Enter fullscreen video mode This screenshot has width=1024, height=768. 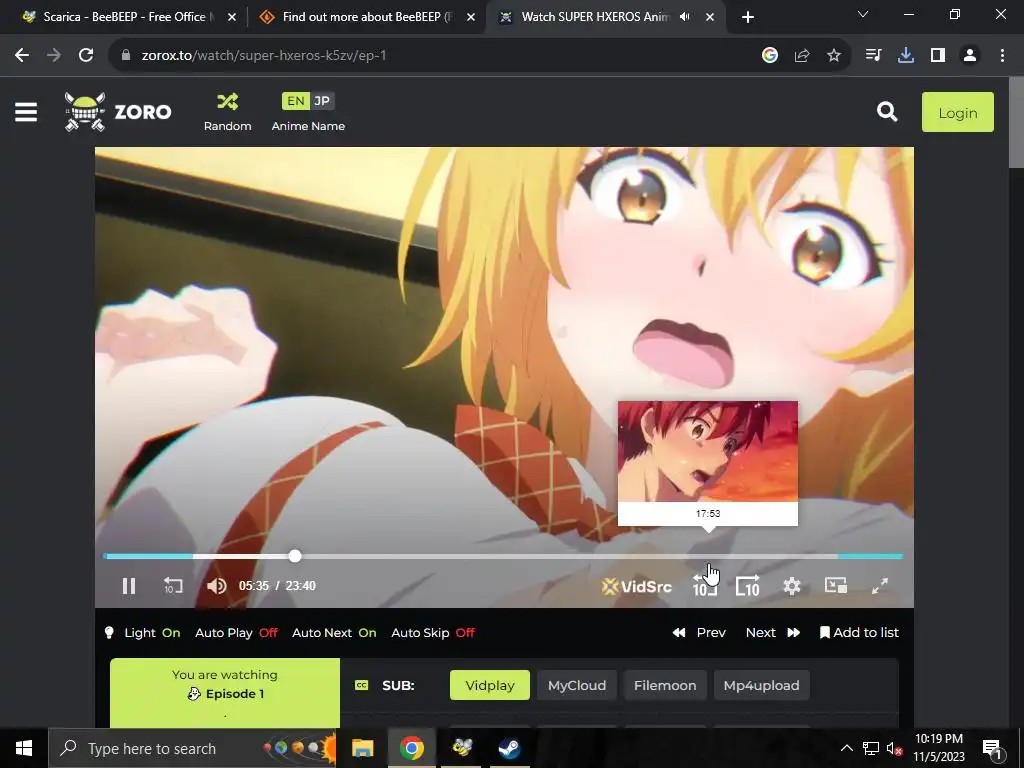tap(880, 586)
